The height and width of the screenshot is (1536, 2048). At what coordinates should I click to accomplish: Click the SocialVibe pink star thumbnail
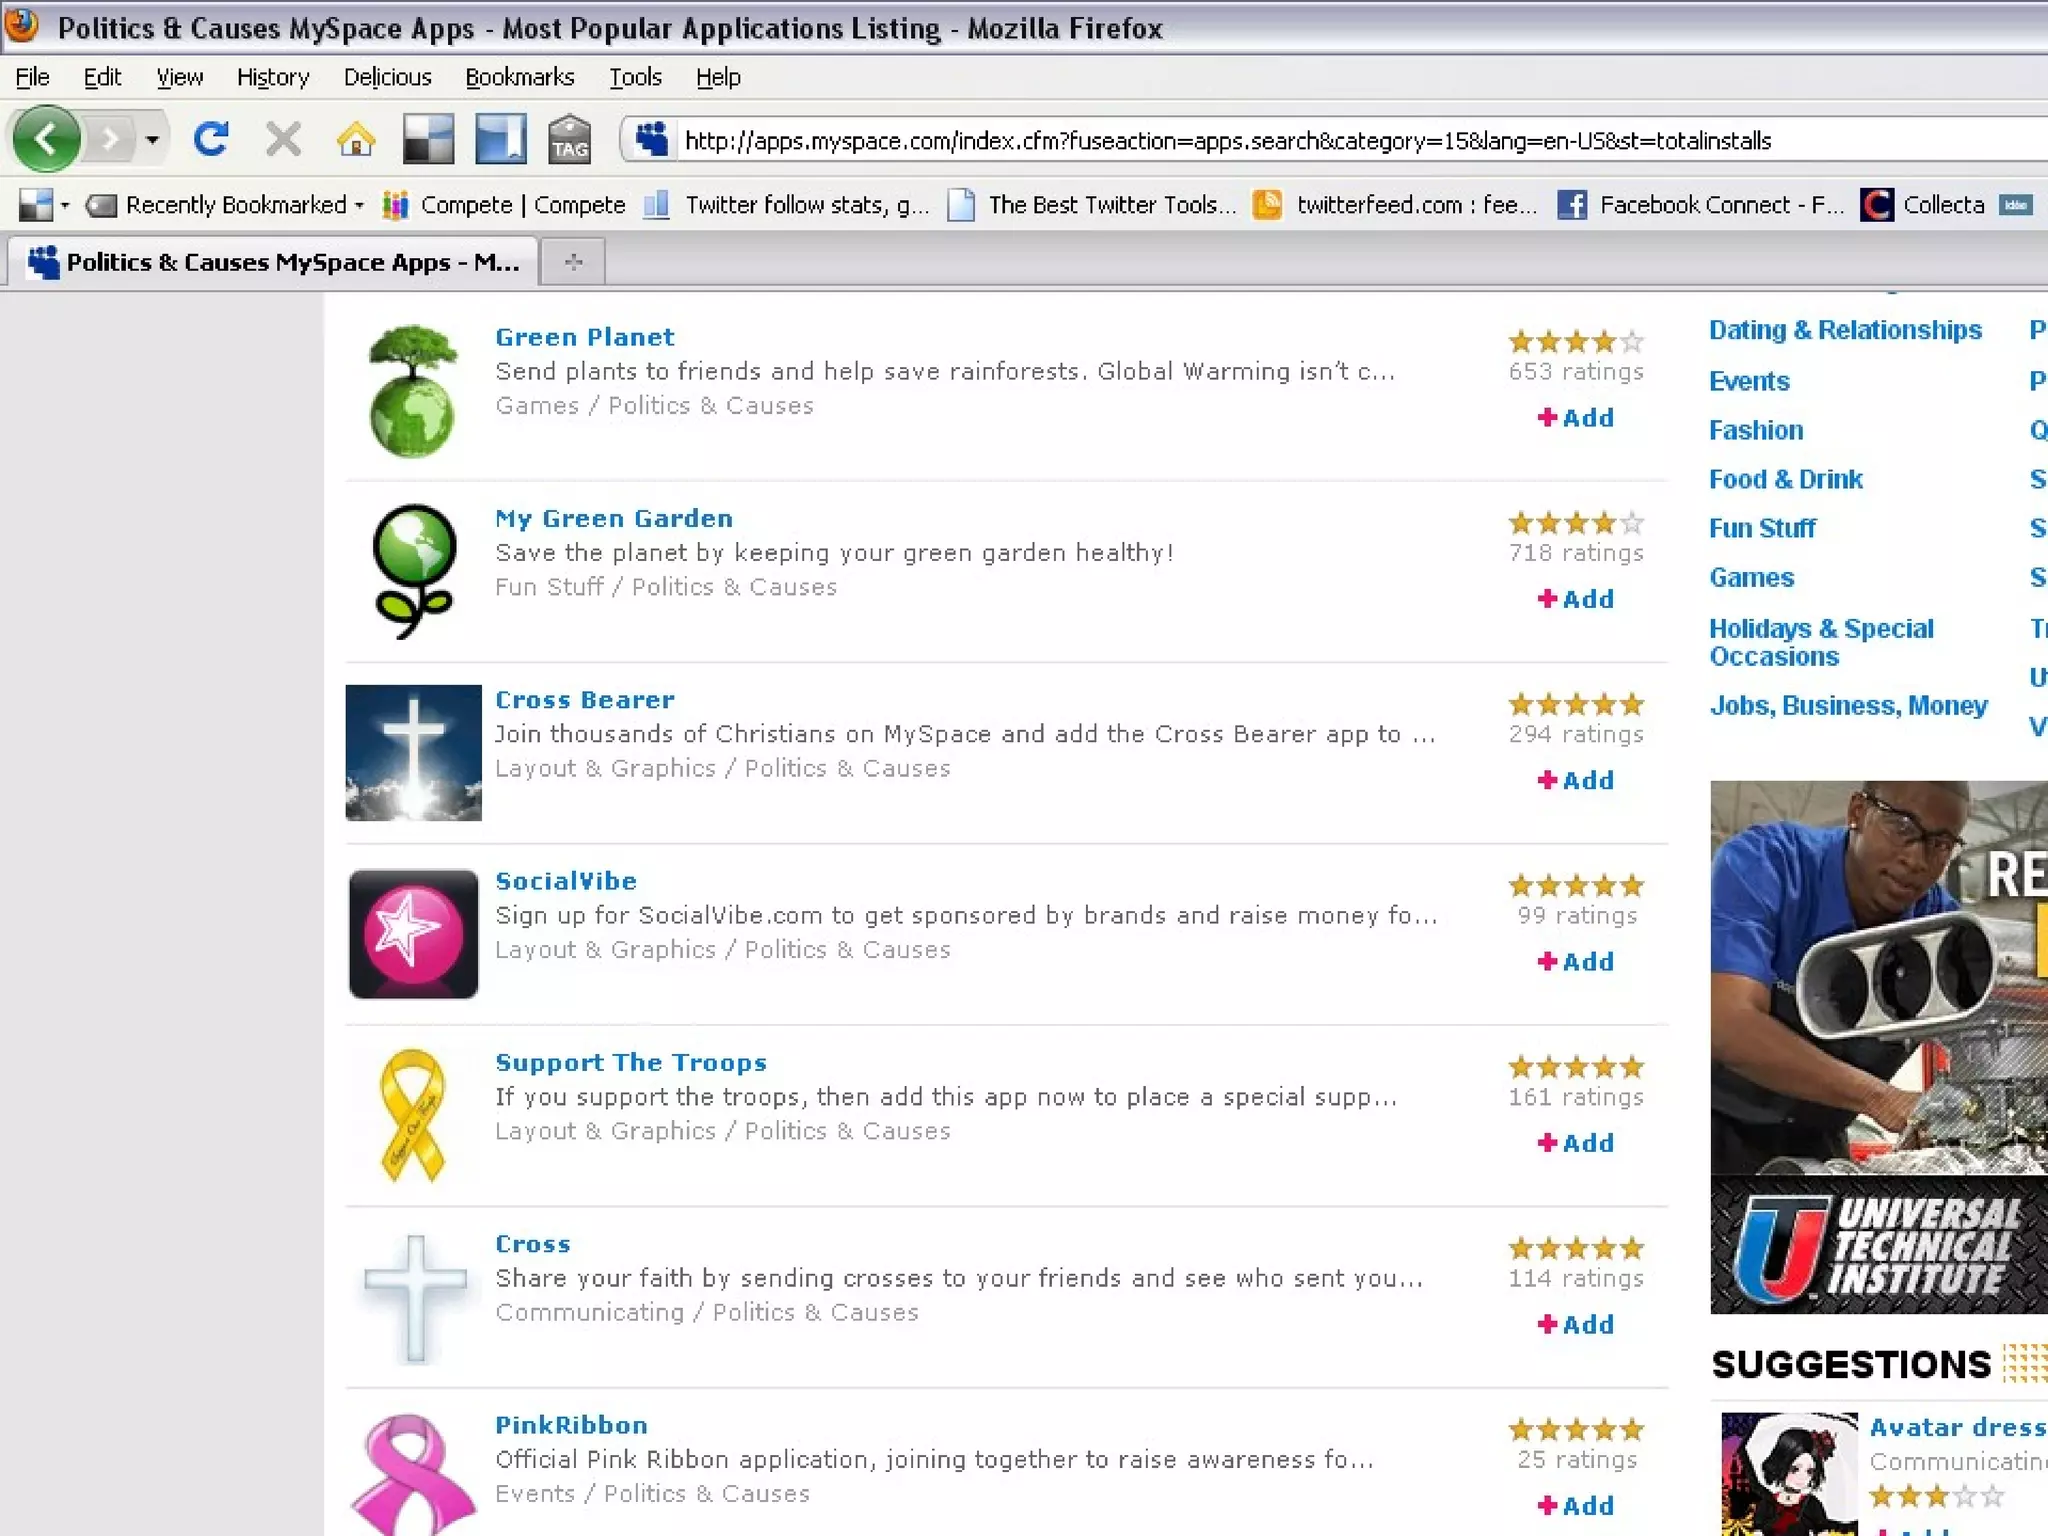[x=413, y=933]
